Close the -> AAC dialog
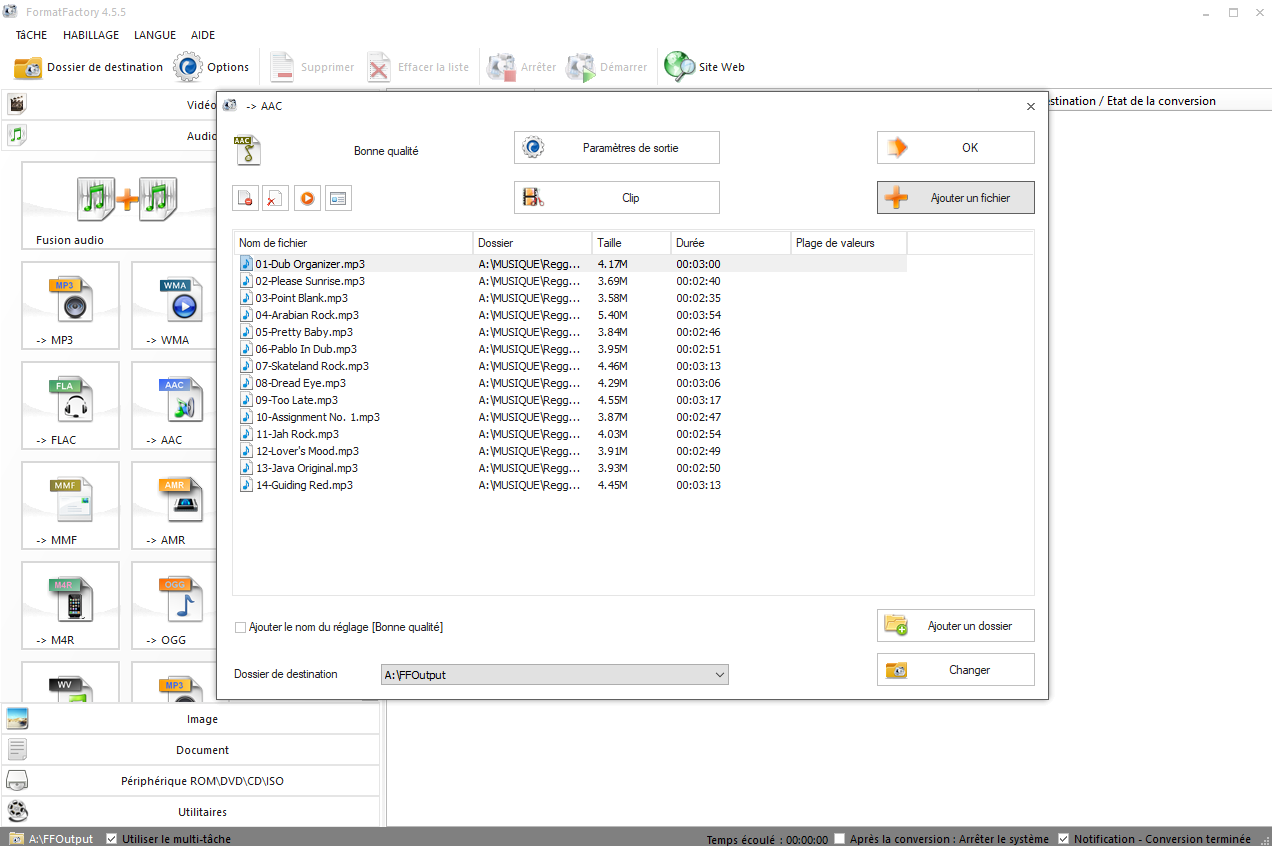 coord(1031,106)
